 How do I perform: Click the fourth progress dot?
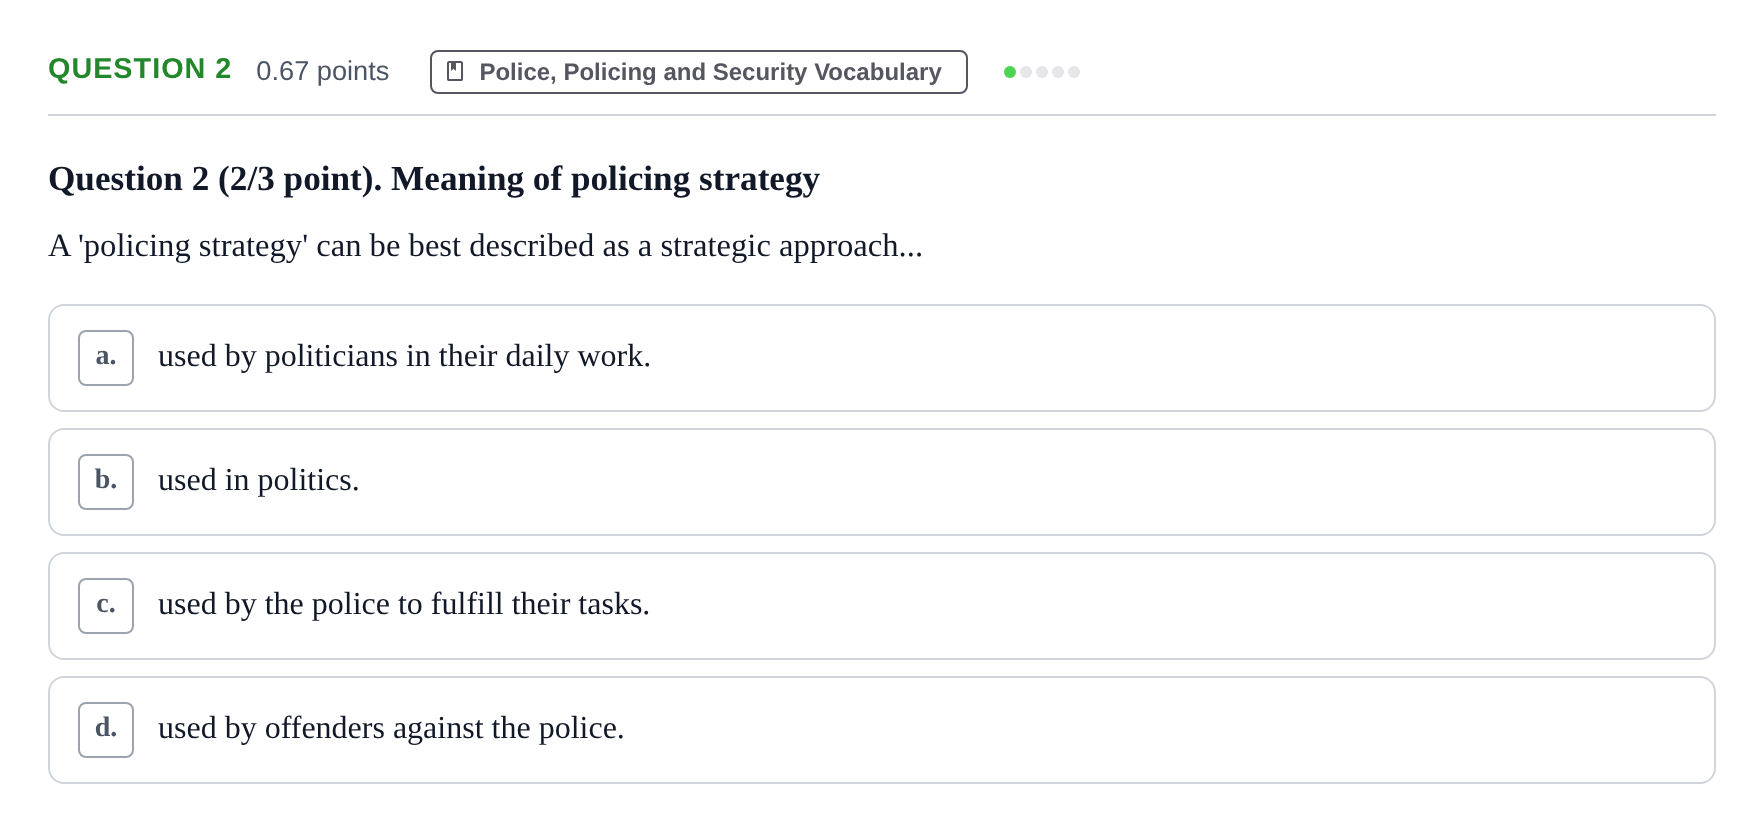click(x=1058, y=72)
